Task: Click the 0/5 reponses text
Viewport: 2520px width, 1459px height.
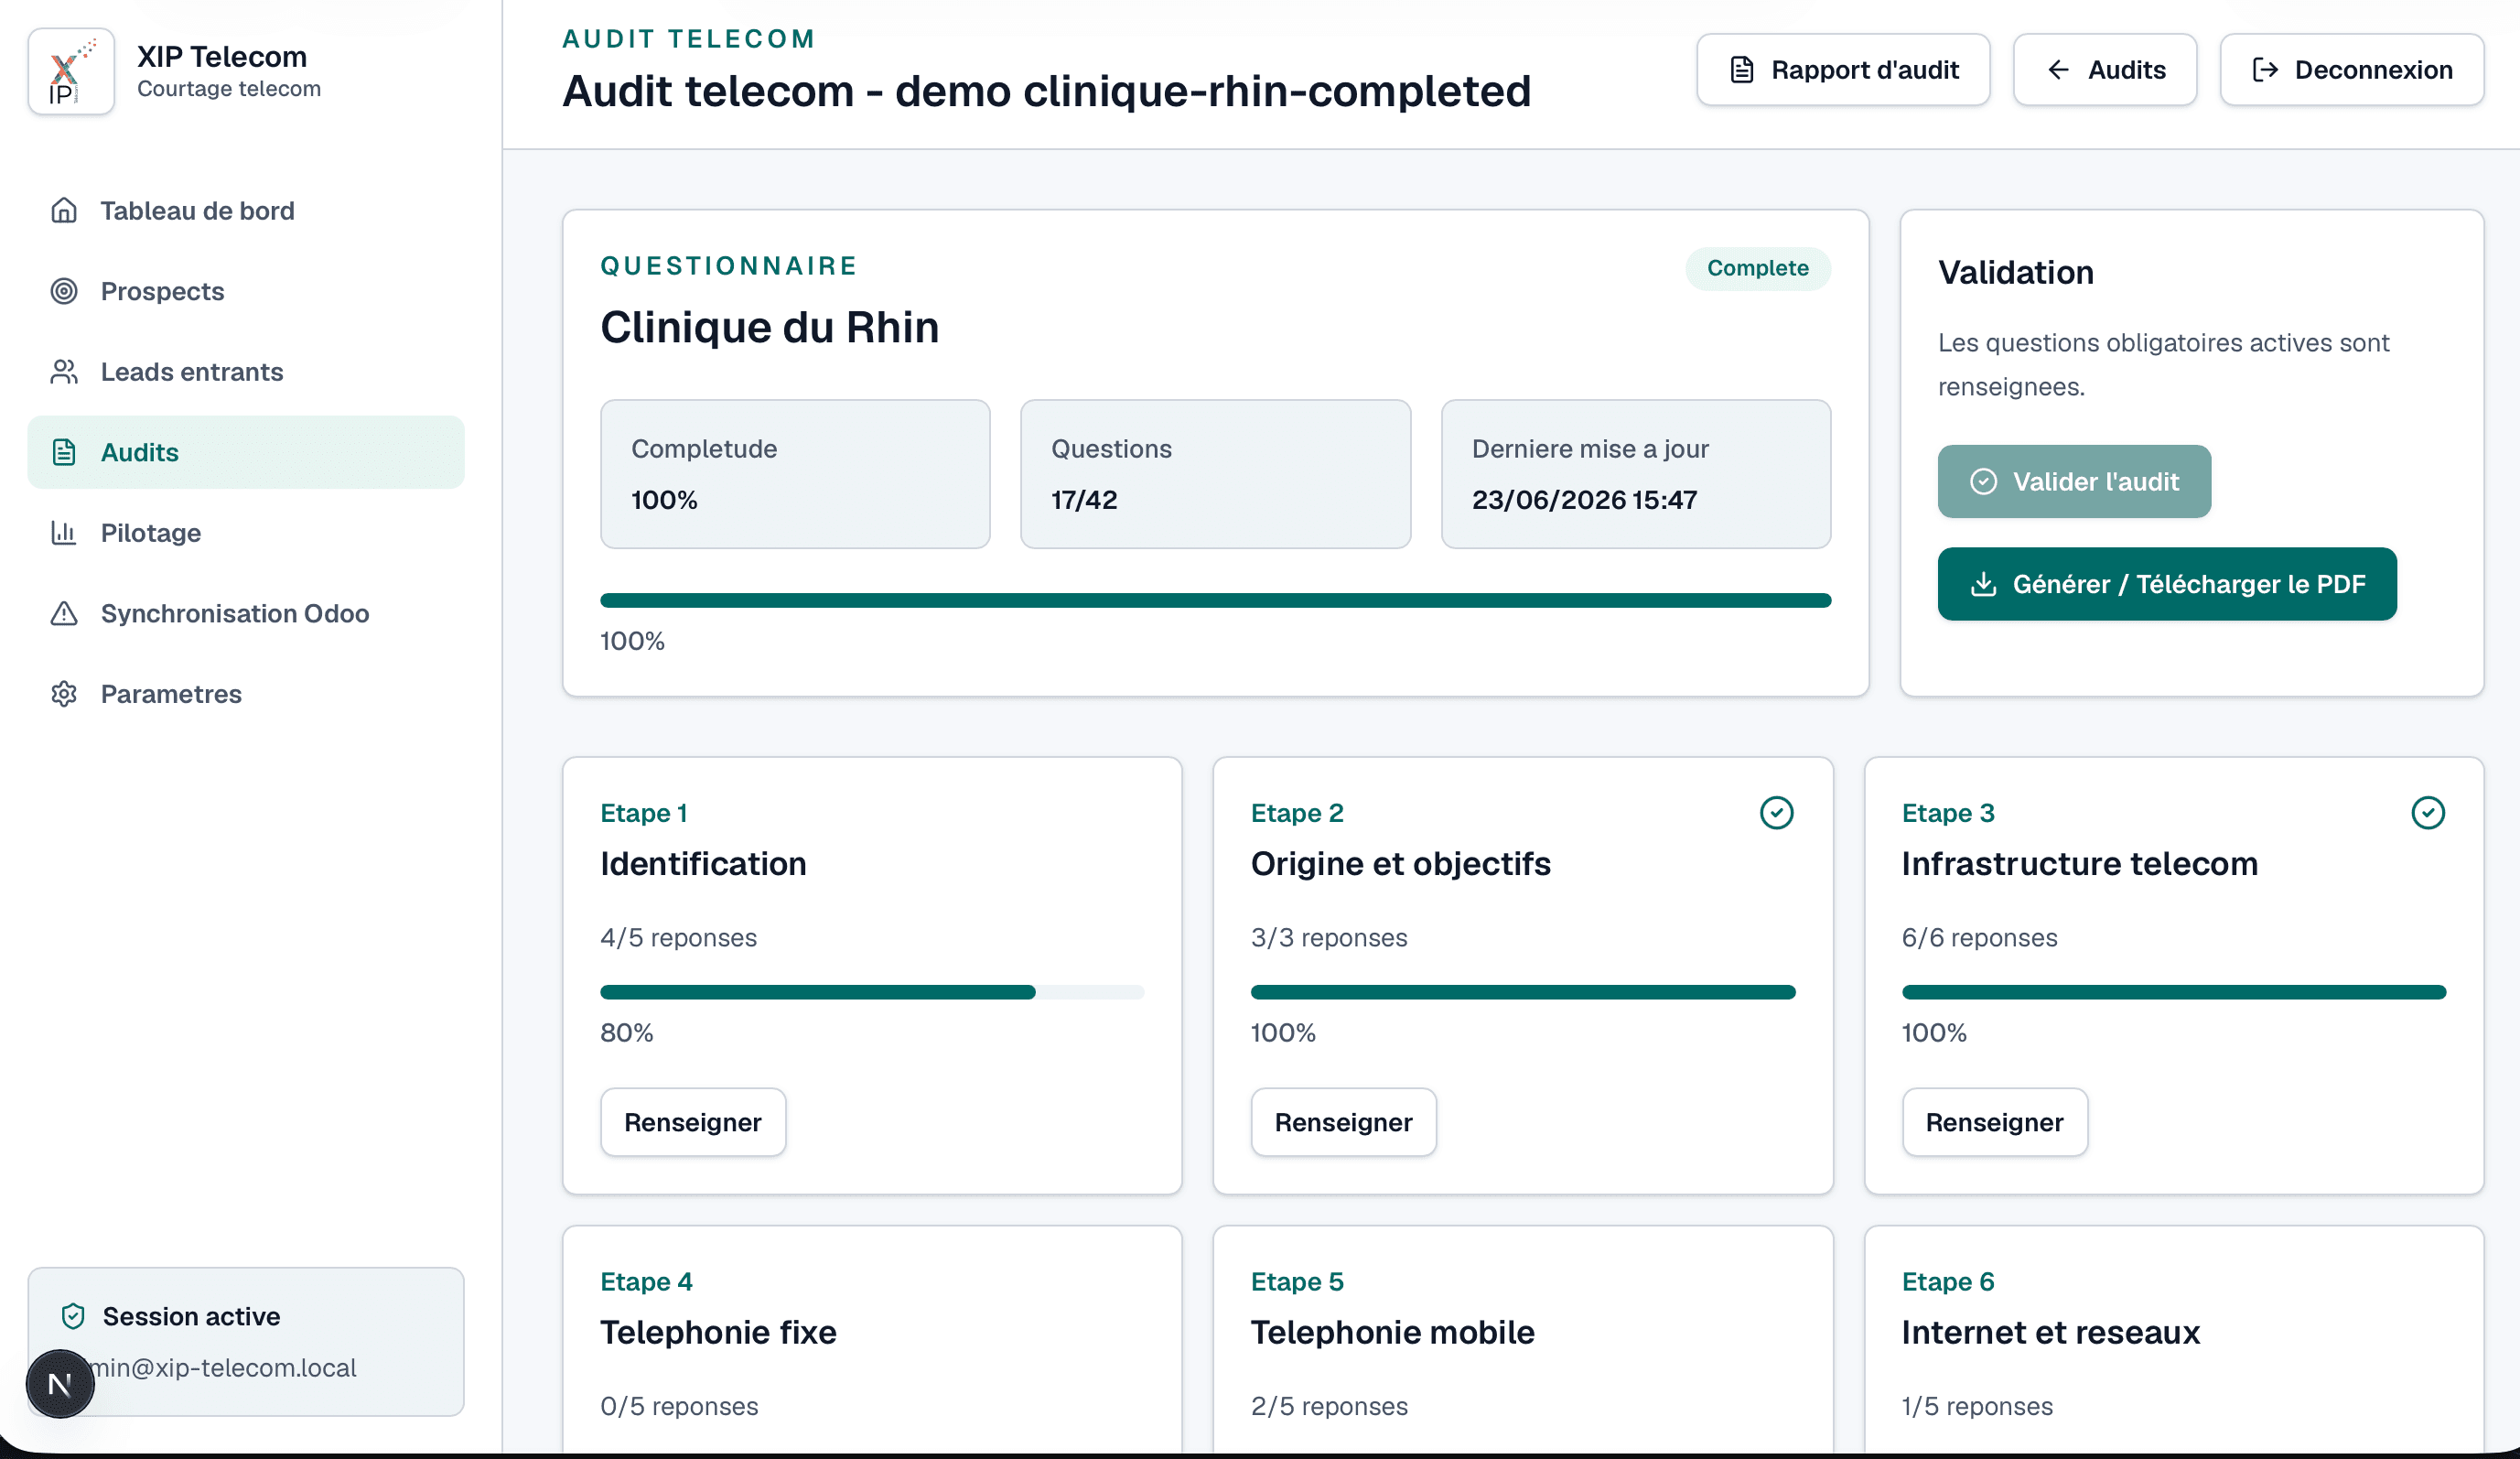Action: (x=679, y=1406)
